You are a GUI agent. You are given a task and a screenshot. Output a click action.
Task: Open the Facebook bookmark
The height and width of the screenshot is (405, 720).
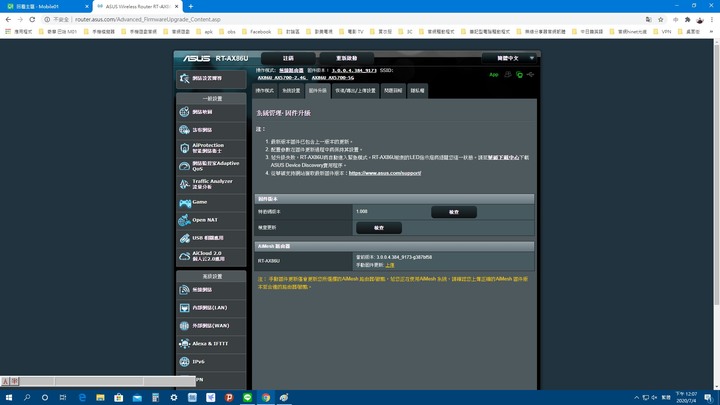pyautogui.click(x=257, y=32)
